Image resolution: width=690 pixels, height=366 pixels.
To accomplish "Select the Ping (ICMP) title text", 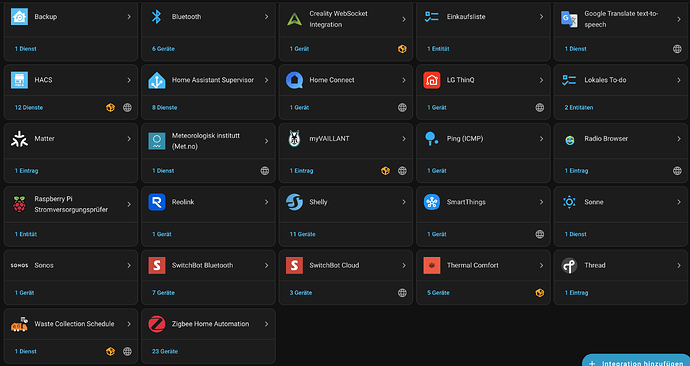I will [x=465, y=139].
